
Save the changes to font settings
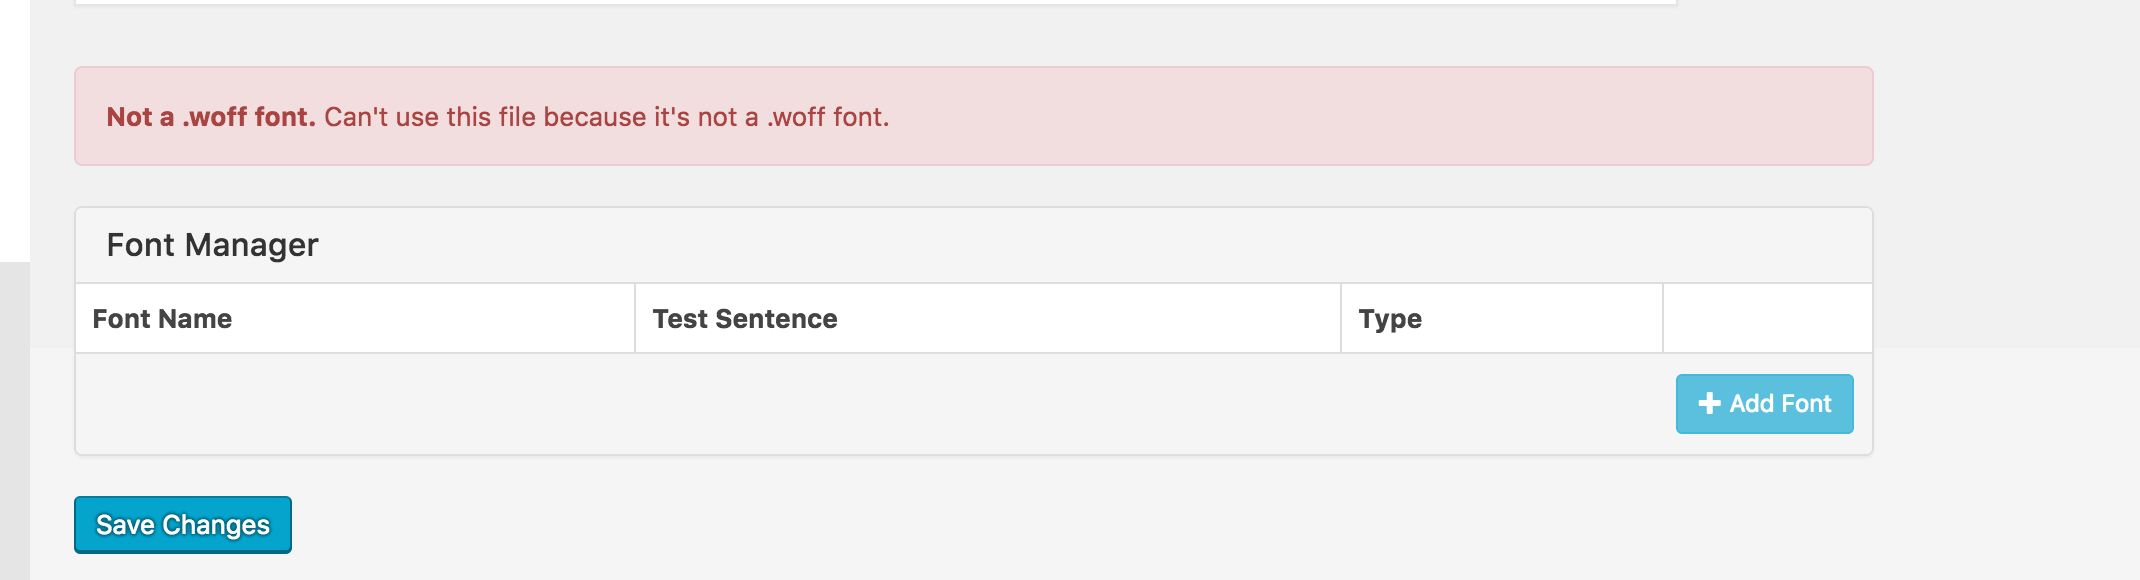point(182,524)
